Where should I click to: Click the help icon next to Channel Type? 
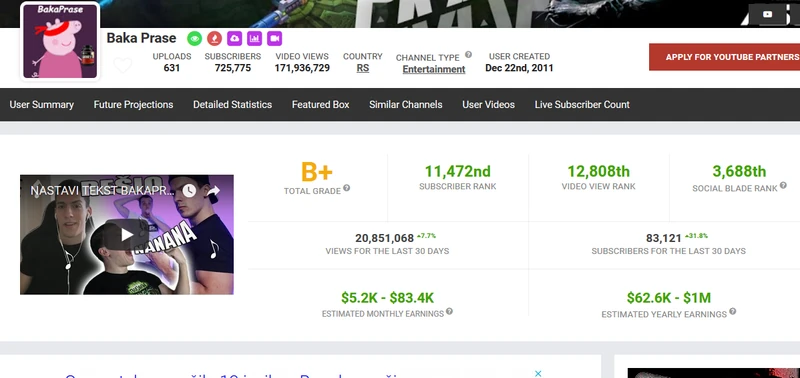(x=468, y=55)
